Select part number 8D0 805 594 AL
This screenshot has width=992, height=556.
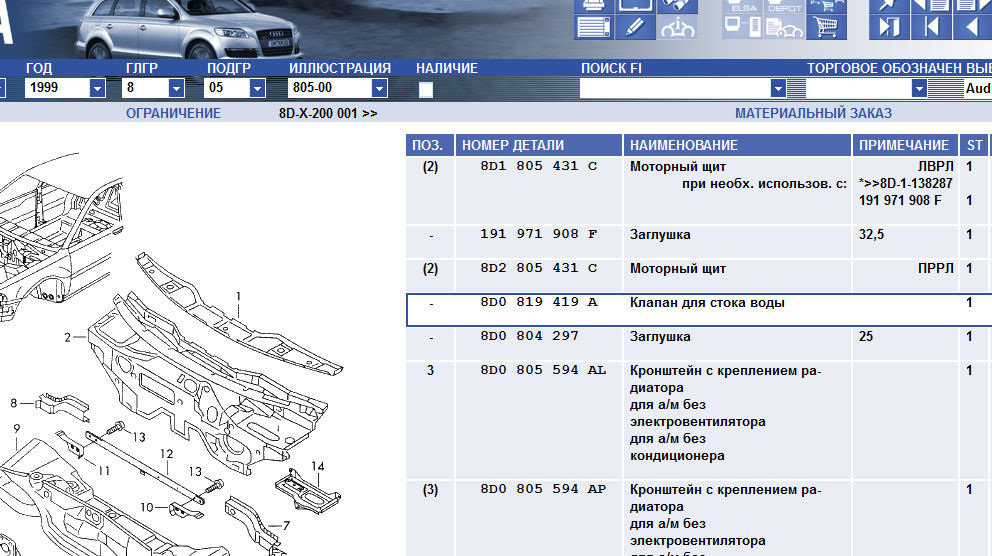click(x=543, y=371)
